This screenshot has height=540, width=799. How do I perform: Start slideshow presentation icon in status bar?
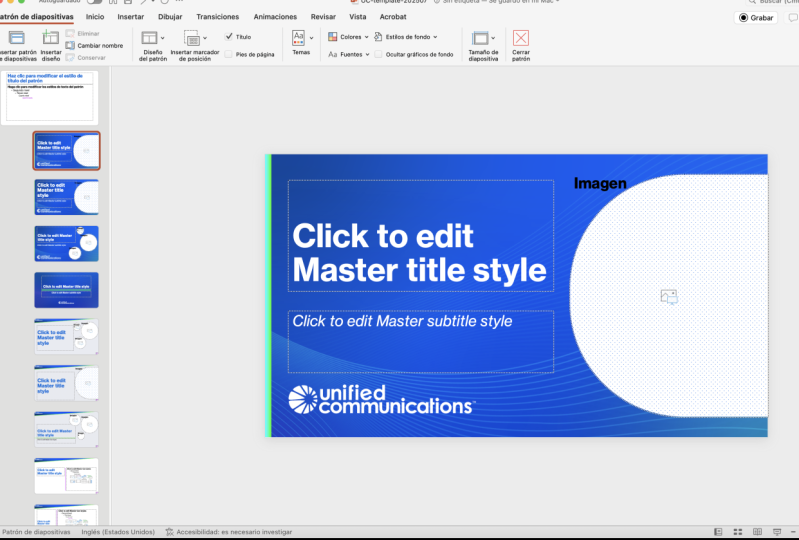(777, 532)
